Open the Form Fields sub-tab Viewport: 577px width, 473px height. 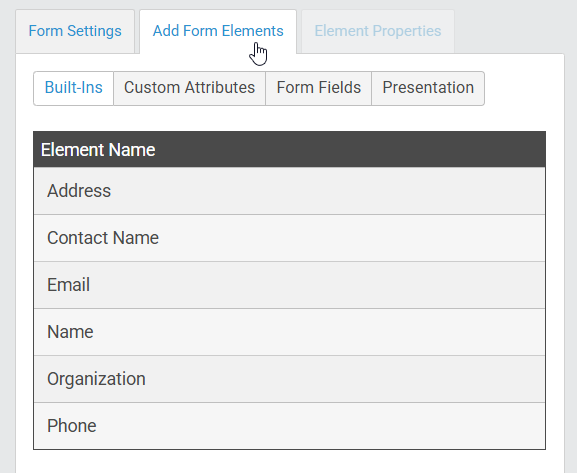[x=319, y=88]
